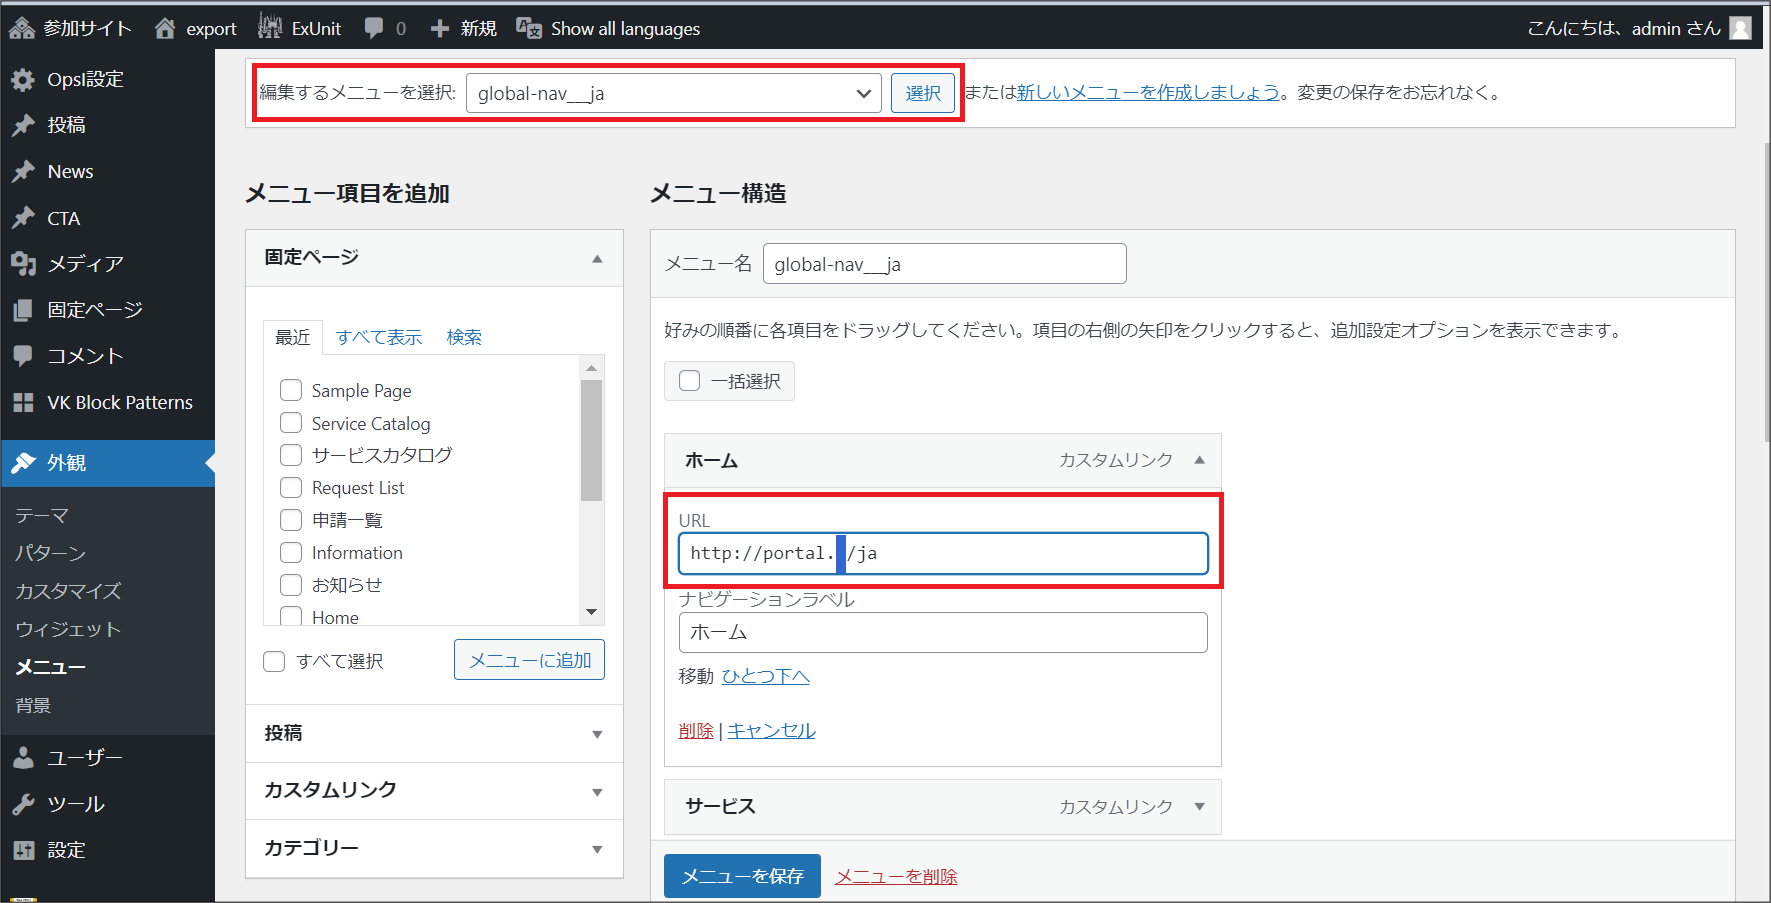The image size is (1771, 903).
Task: Open the ウィジェット submenu item
Action: pyautogui.click(x=68, y=629)
